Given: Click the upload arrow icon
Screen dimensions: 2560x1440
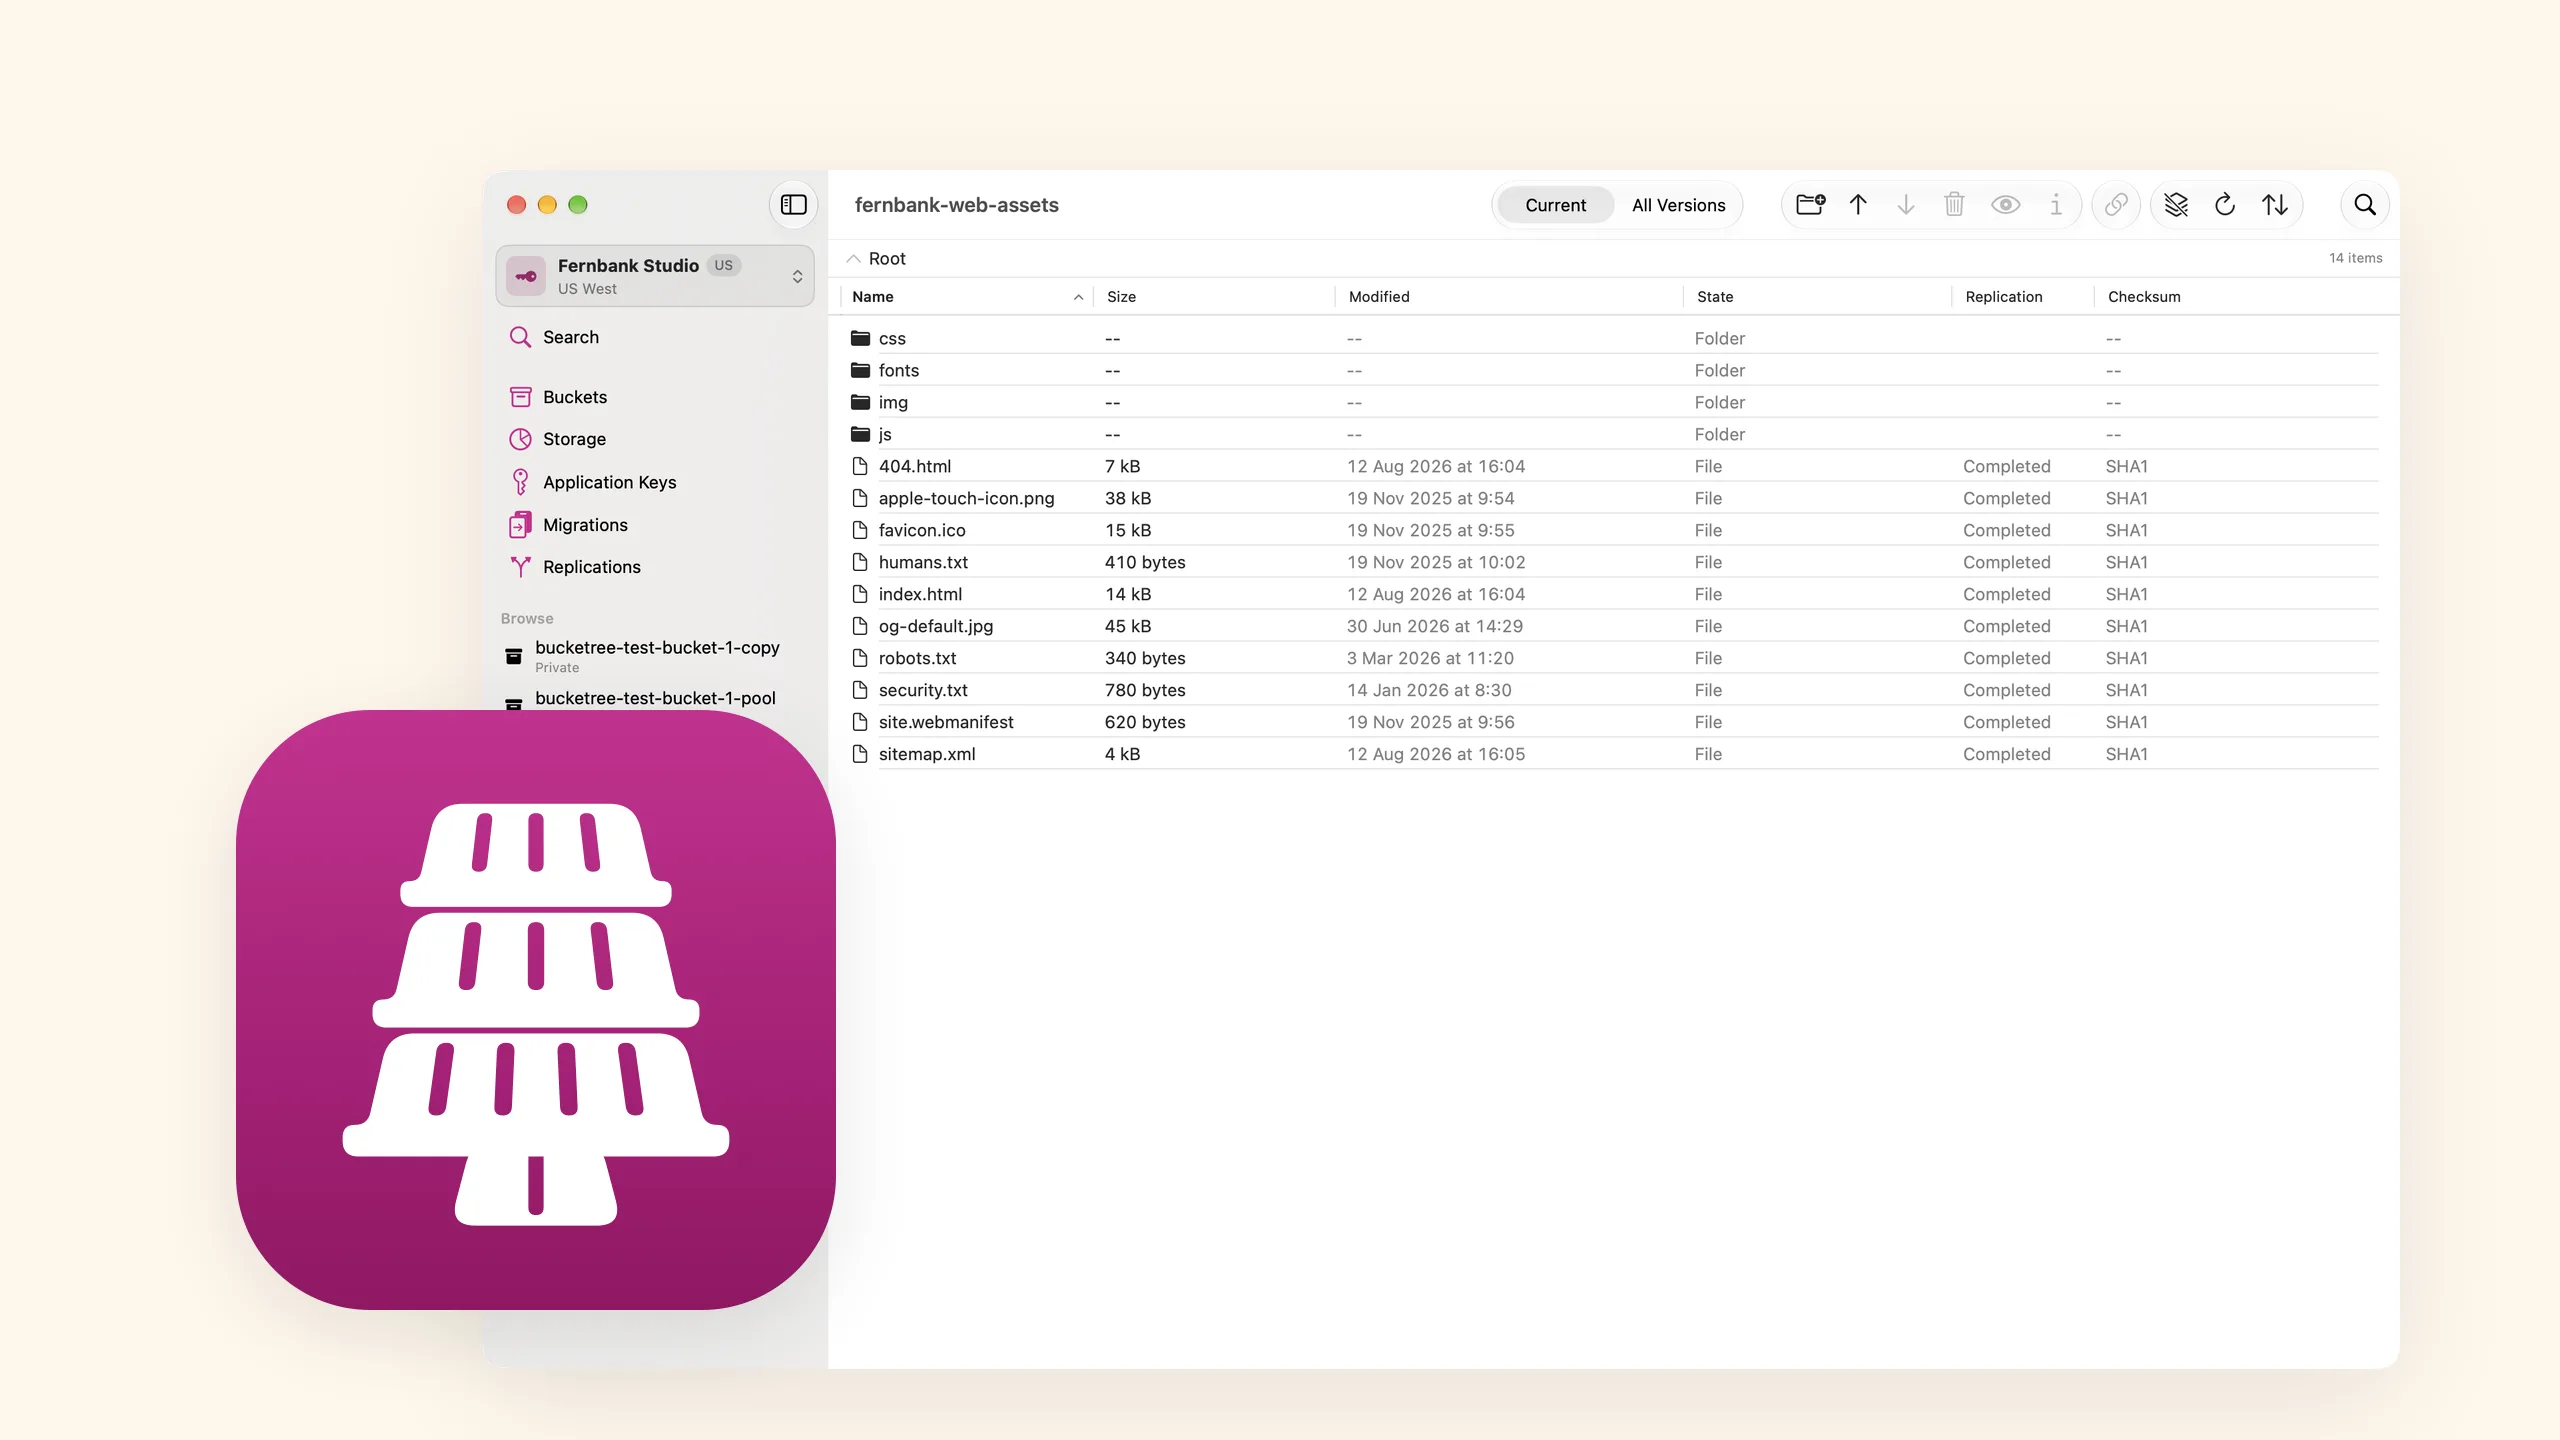Looking at the screenshot, I should coord(1858,205).
